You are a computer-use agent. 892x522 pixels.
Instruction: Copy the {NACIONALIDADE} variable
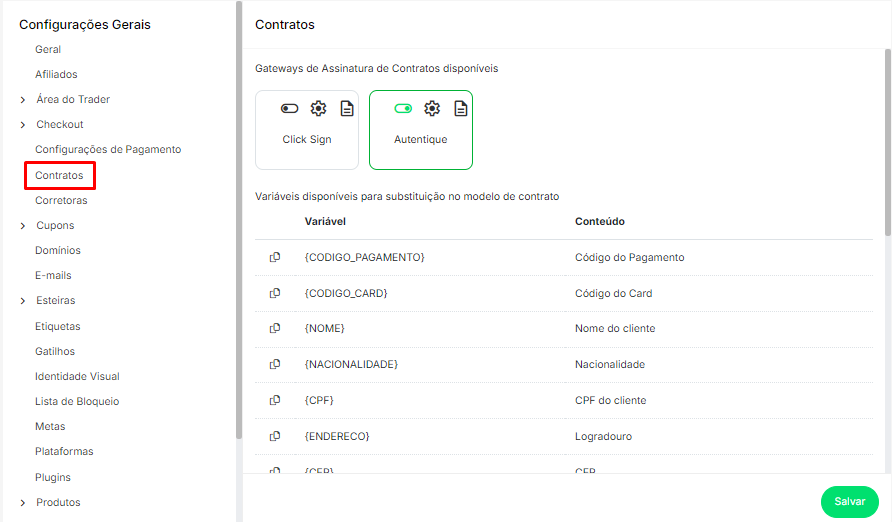275,365
